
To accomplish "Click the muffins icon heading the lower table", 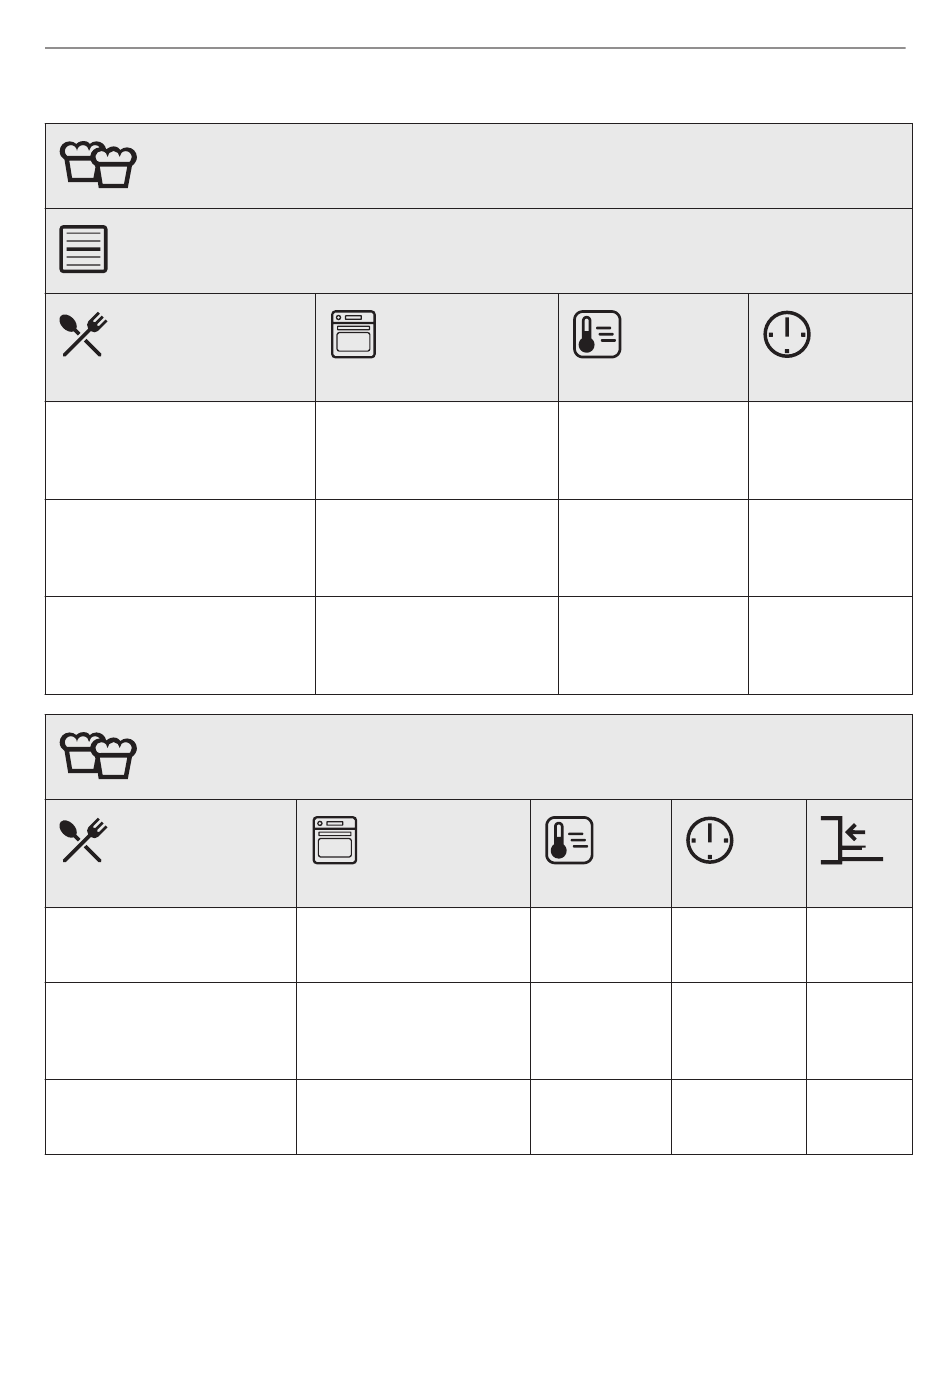I will pos(98,756).
